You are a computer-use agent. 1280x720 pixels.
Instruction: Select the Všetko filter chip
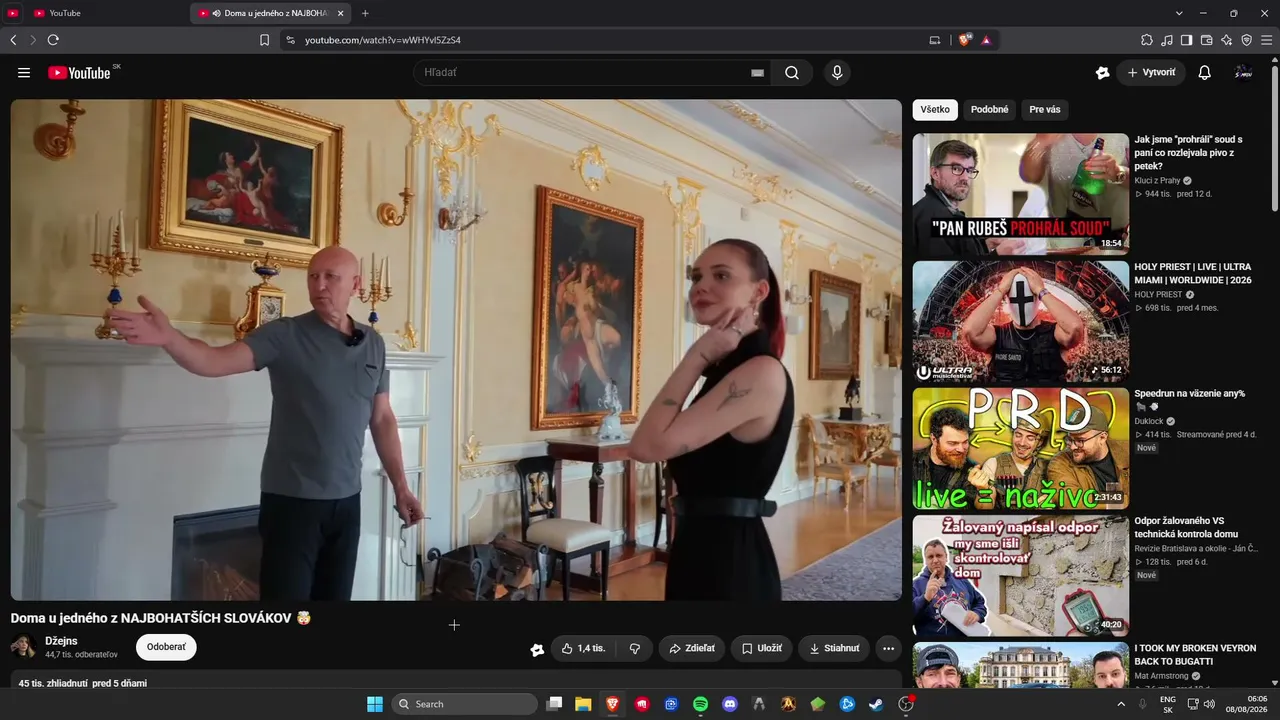(x=935, y=109)
